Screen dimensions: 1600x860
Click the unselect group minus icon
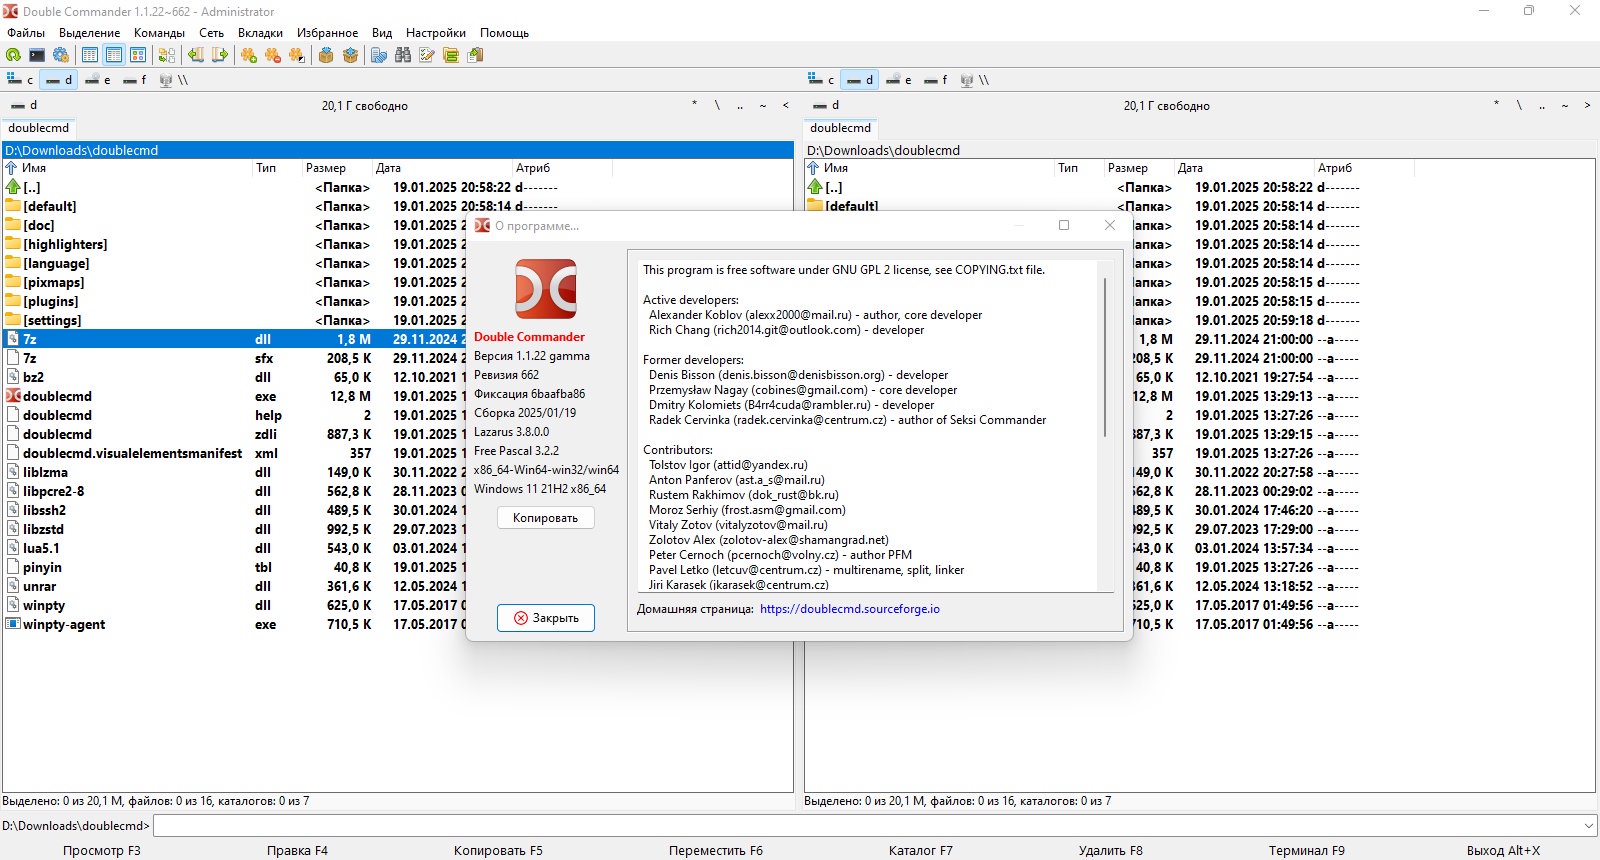tap(273, 55)
